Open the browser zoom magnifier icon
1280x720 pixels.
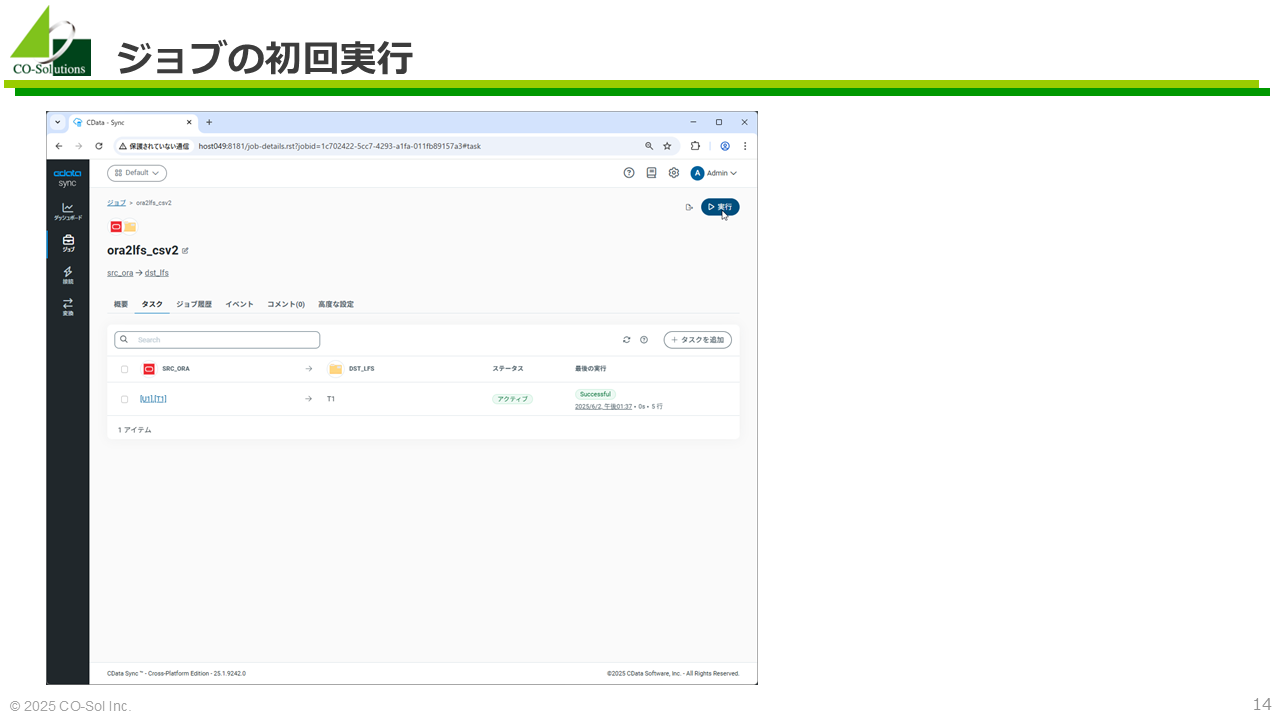[649, 146]
